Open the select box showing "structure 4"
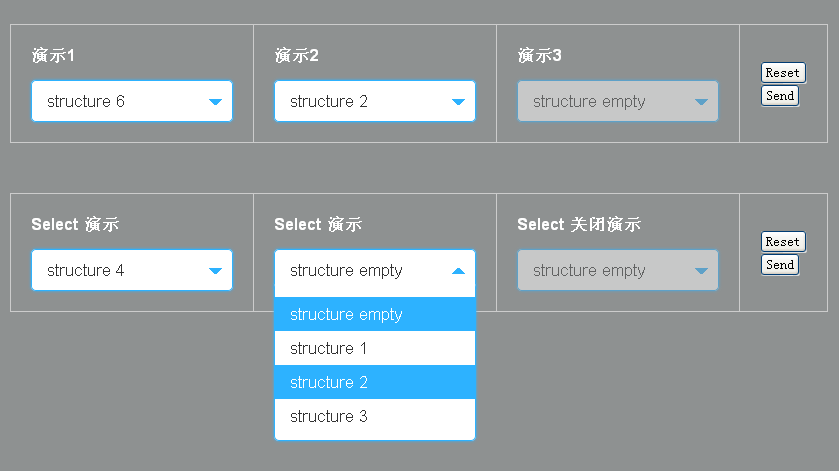This screenshot has height=471, width=839. pos(120,270)
